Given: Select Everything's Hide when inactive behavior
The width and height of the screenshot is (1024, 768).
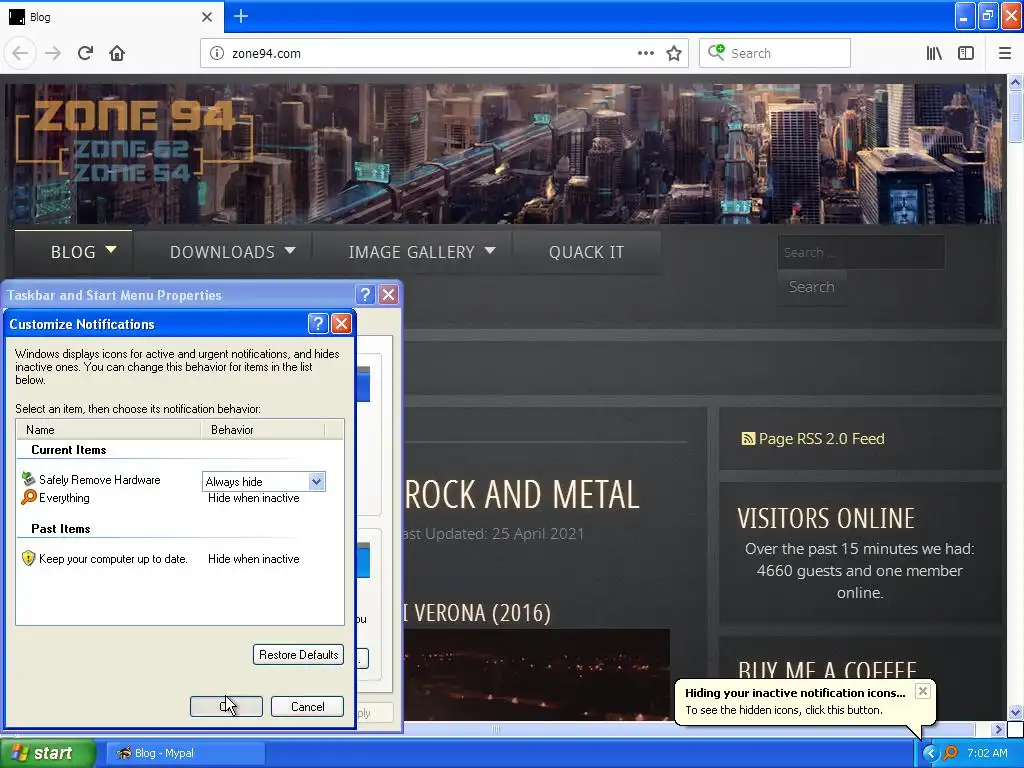Looking at the screenshot, I should click(x=253, y=498).
